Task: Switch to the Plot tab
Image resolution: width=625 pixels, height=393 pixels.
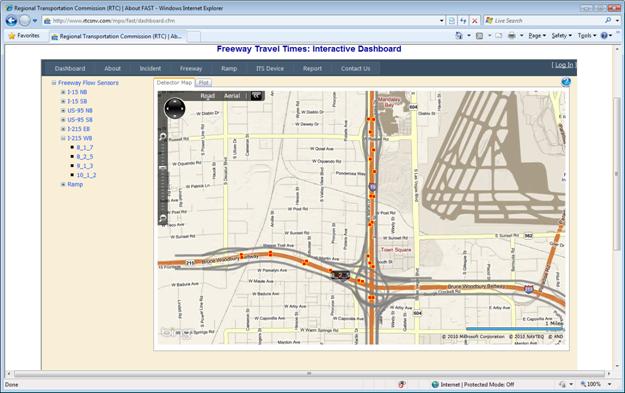Action: (x=204, y=83)
